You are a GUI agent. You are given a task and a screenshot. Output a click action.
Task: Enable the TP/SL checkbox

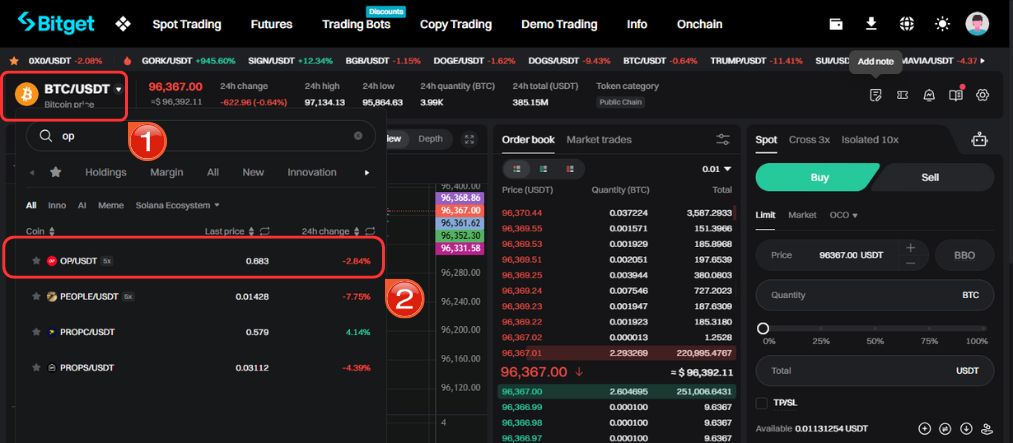click(761, 403)
